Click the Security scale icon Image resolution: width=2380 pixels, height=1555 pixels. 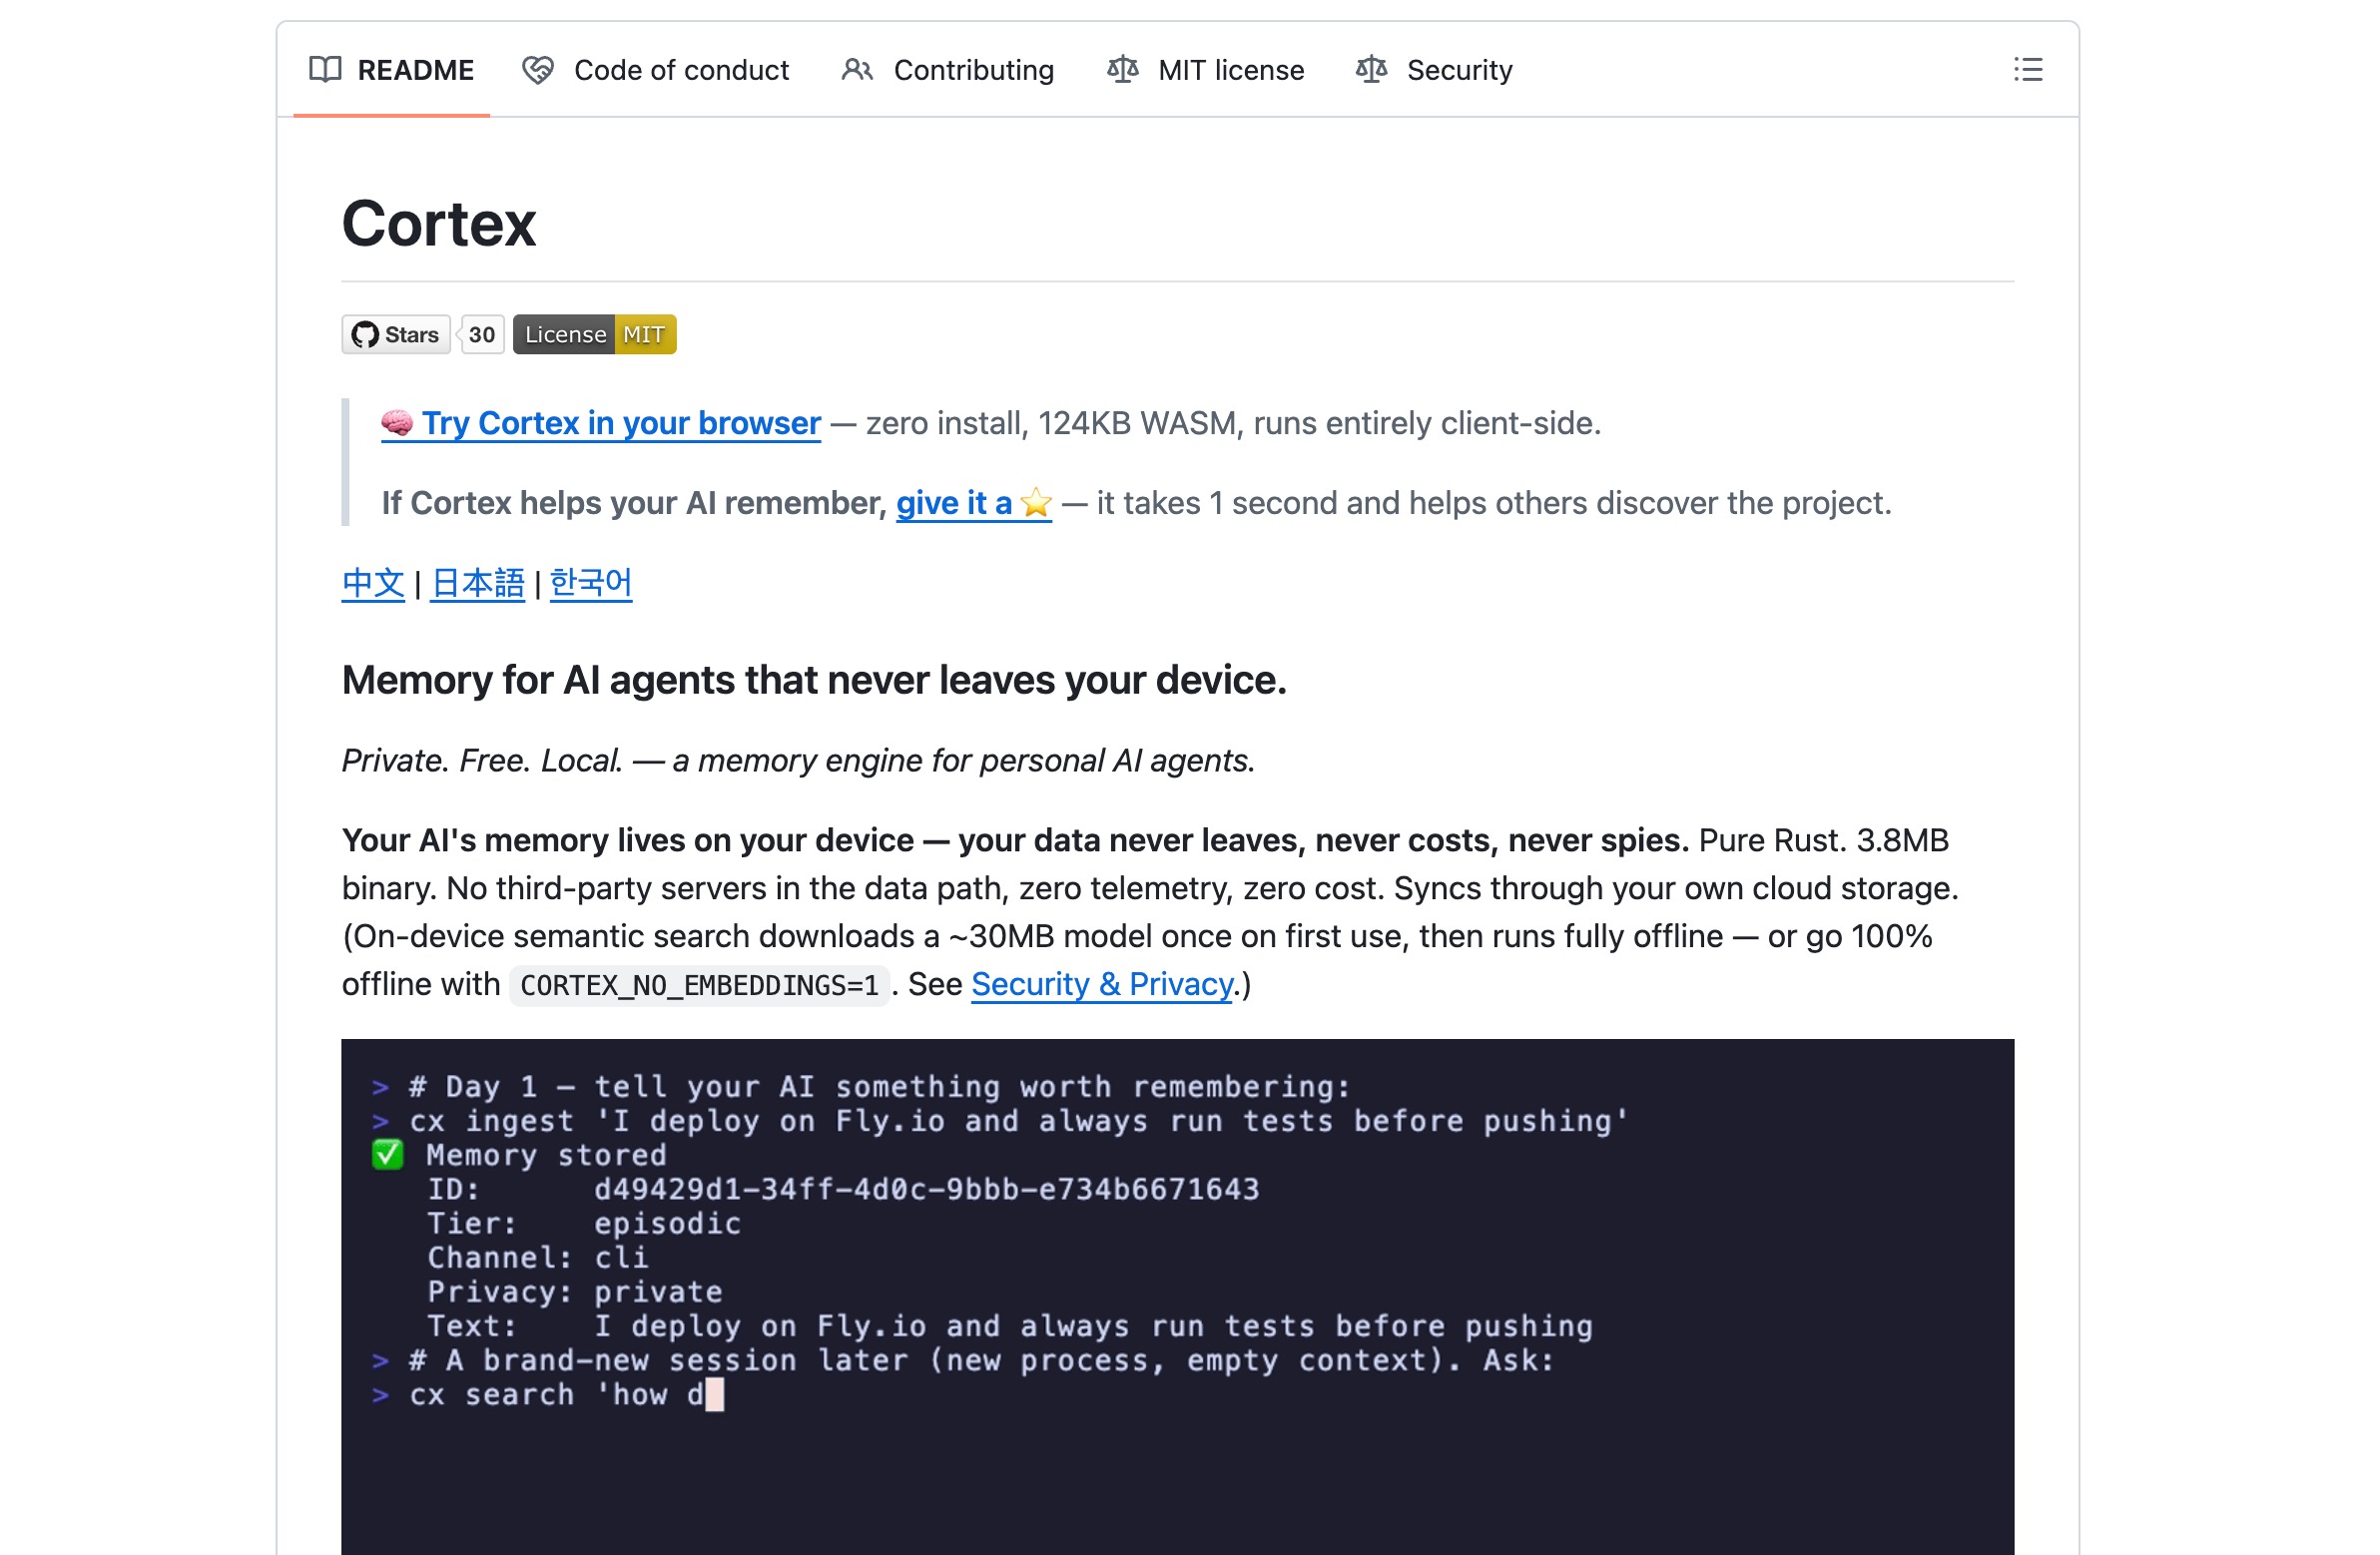[1371, 69]
